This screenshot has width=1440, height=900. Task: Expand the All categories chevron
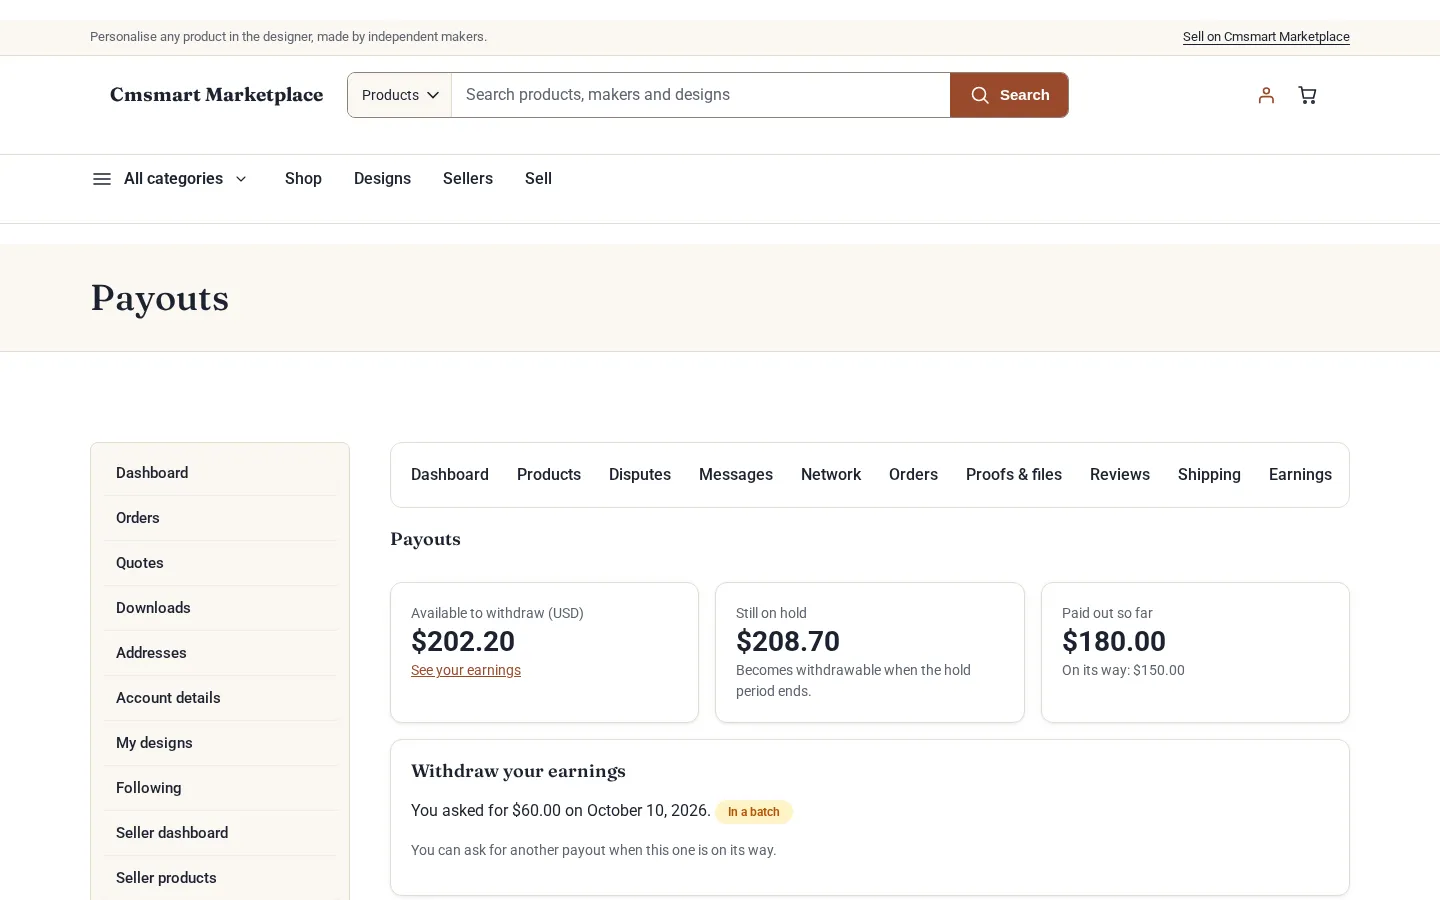point(241,179)
